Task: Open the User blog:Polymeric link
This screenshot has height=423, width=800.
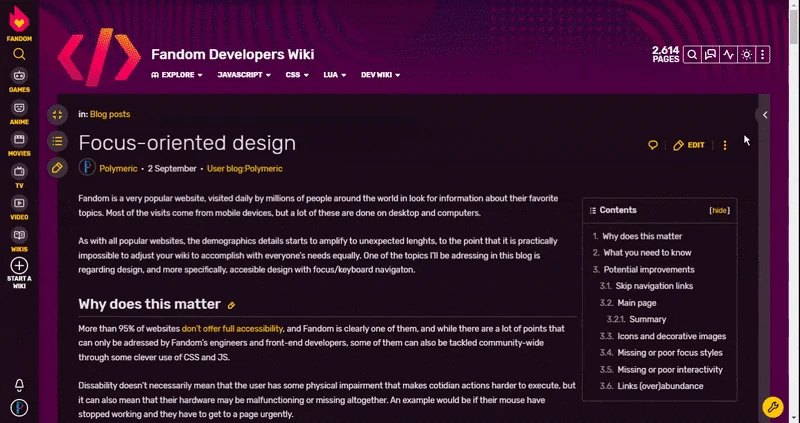Action: tap(244, 168)
